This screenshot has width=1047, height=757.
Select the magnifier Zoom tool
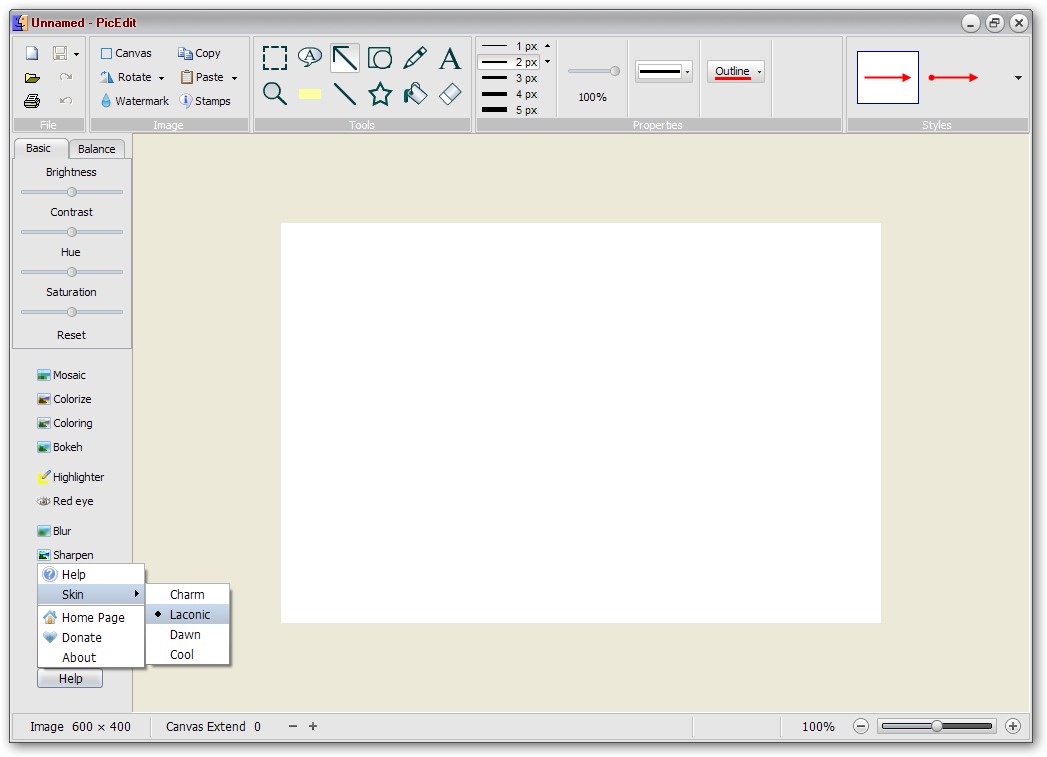275,94
